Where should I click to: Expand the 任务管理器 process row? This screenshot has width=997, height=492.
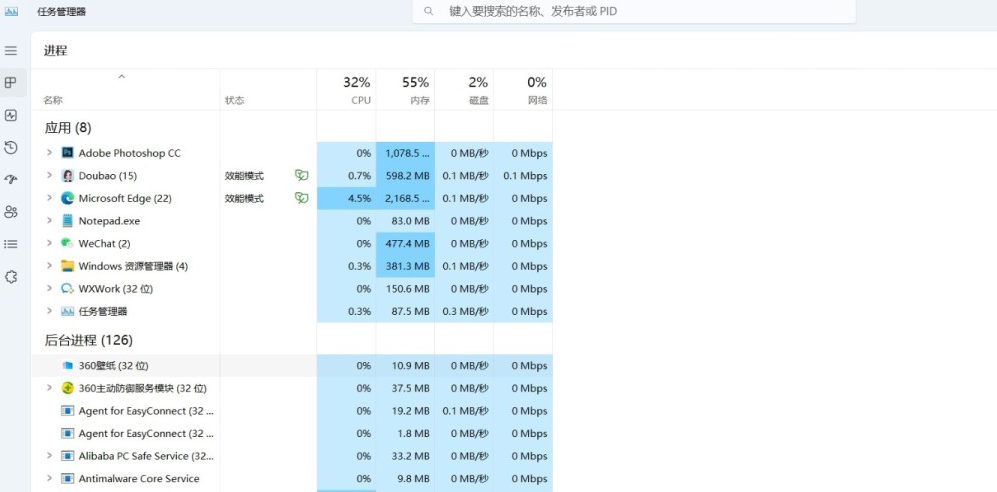click(49, 311)
